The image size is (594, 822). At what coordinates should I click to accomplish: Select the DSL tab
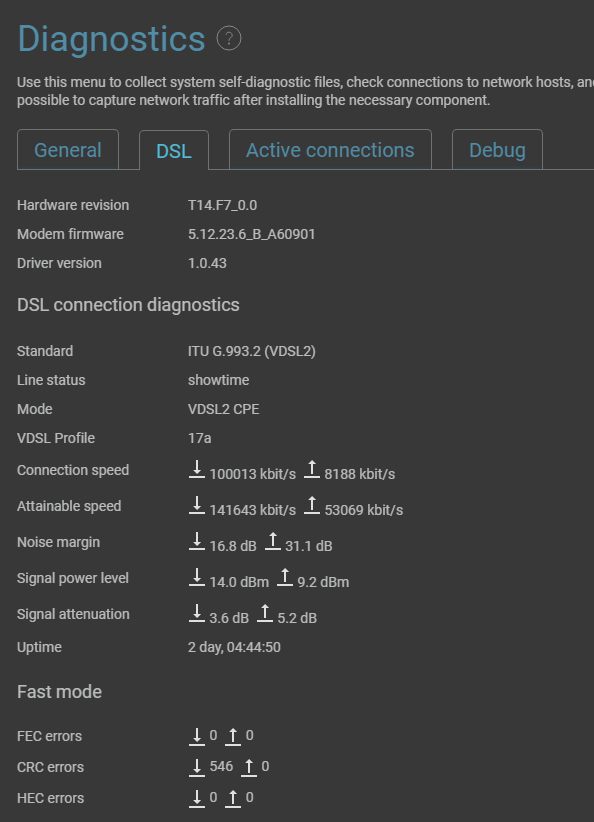click(174, 151)
